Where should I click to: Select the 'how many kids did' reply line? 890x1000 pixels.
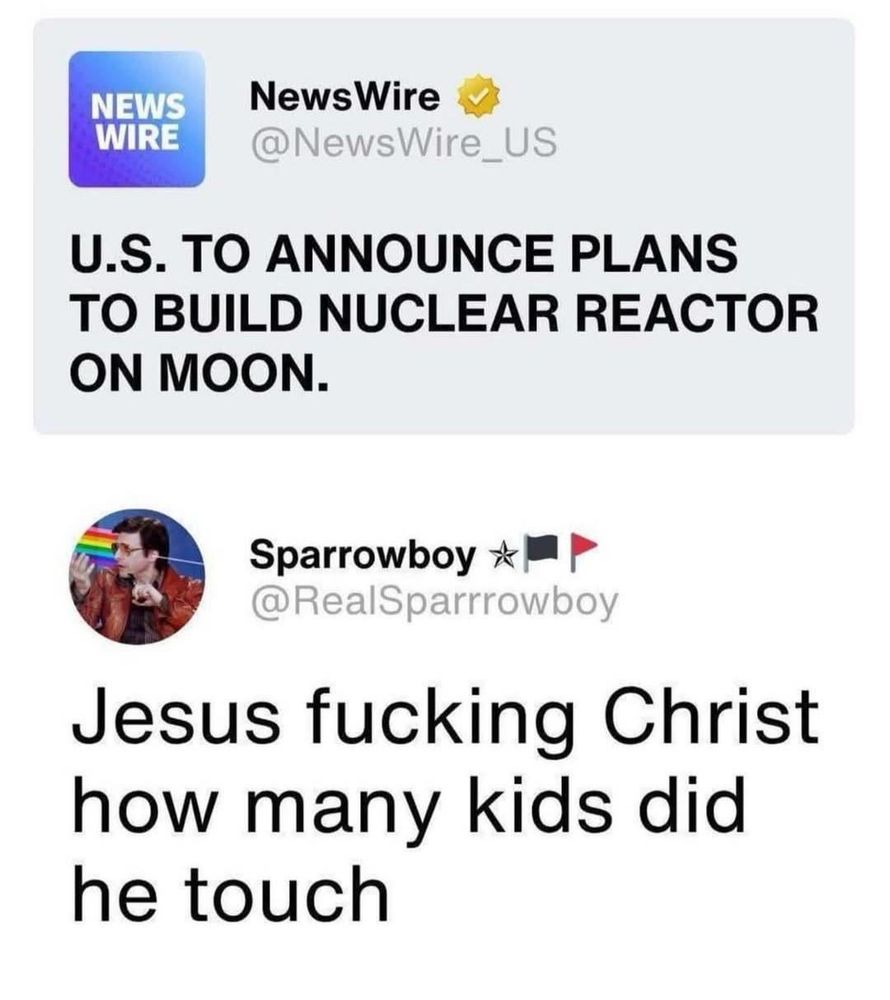point(409,806)
